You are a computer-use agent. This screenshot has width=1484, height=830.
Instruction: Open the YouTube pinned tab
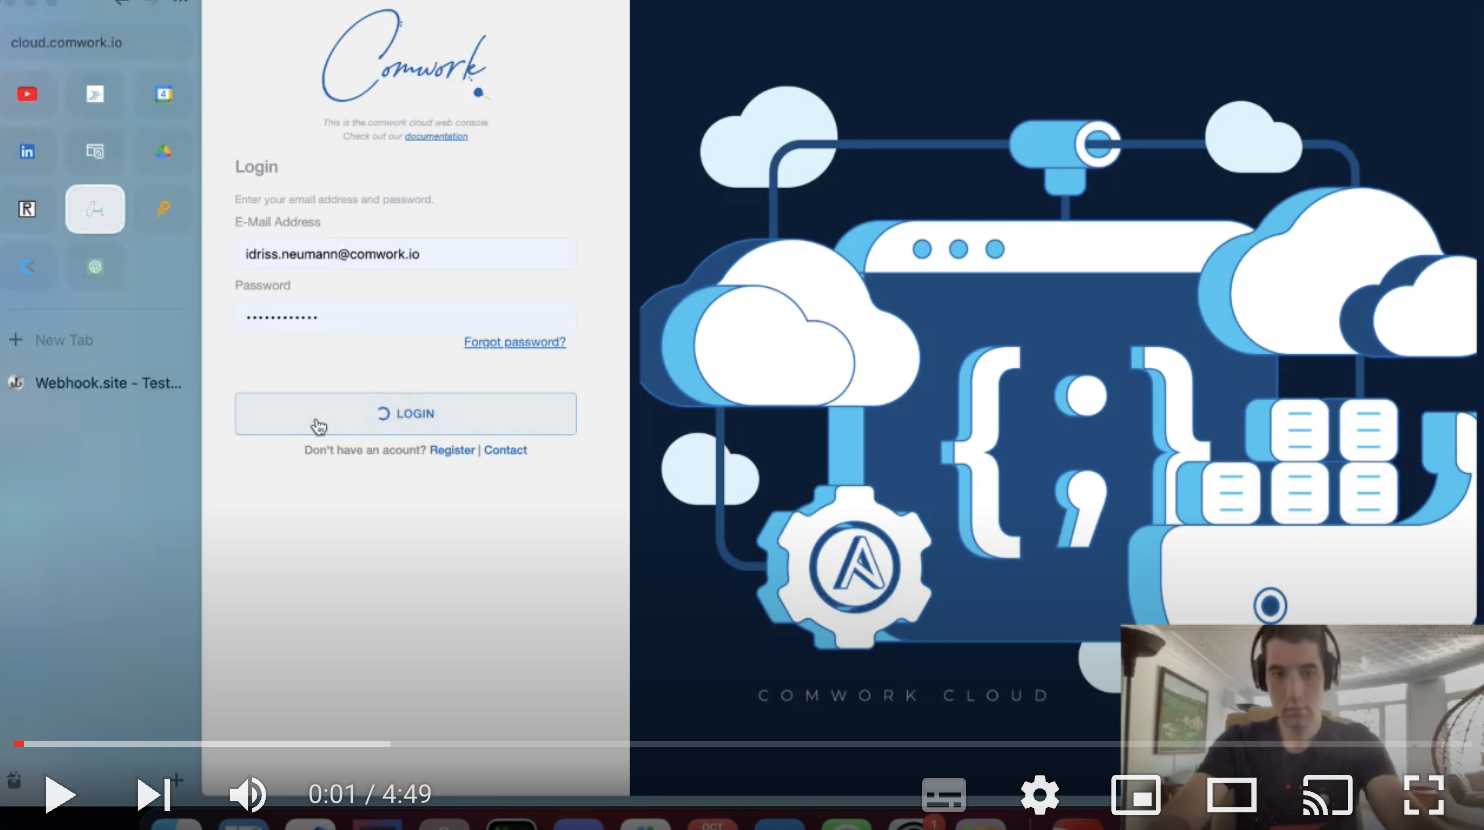[27, 94]
